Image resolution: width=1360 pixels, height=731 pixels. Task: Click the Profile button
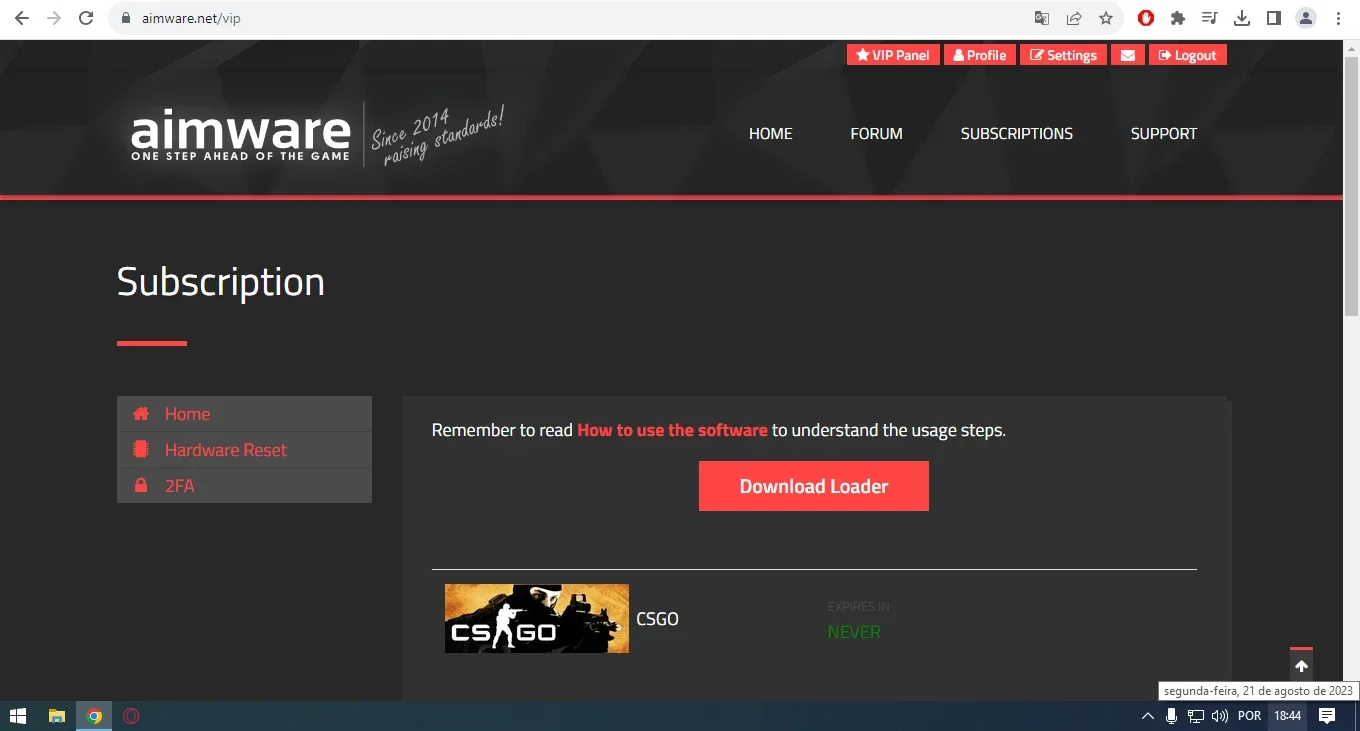pyautogui.click(x=980, y=55)
